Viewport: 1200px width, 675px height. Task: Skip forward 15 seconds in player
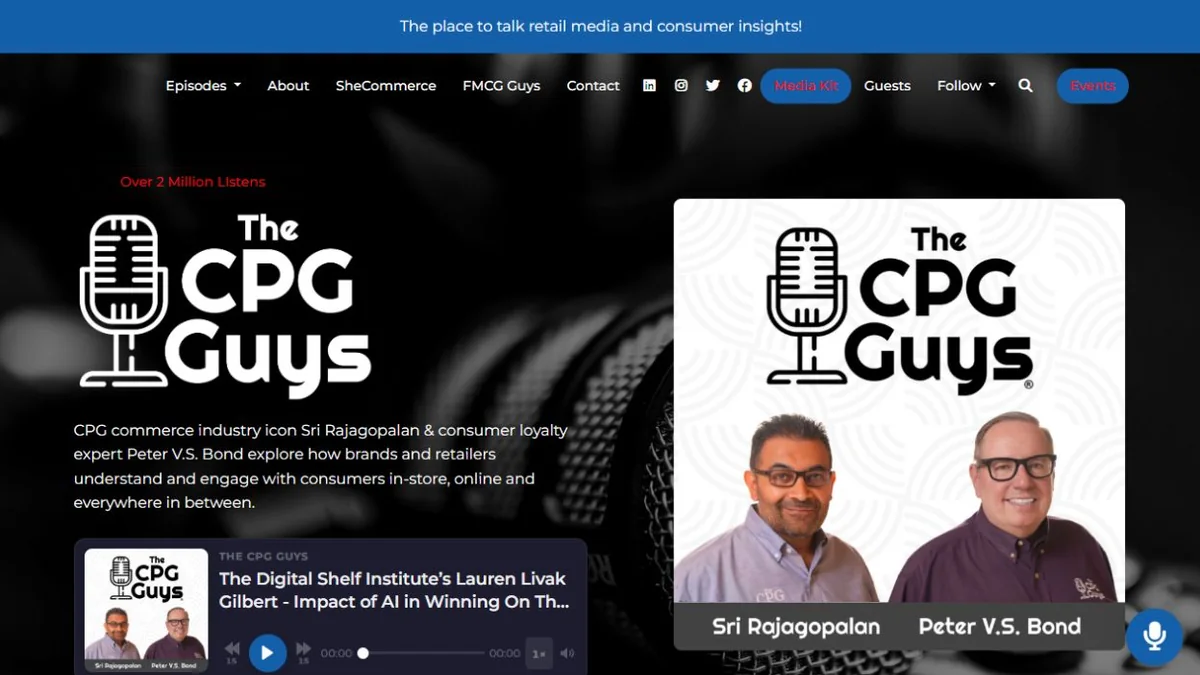(303, 651)
